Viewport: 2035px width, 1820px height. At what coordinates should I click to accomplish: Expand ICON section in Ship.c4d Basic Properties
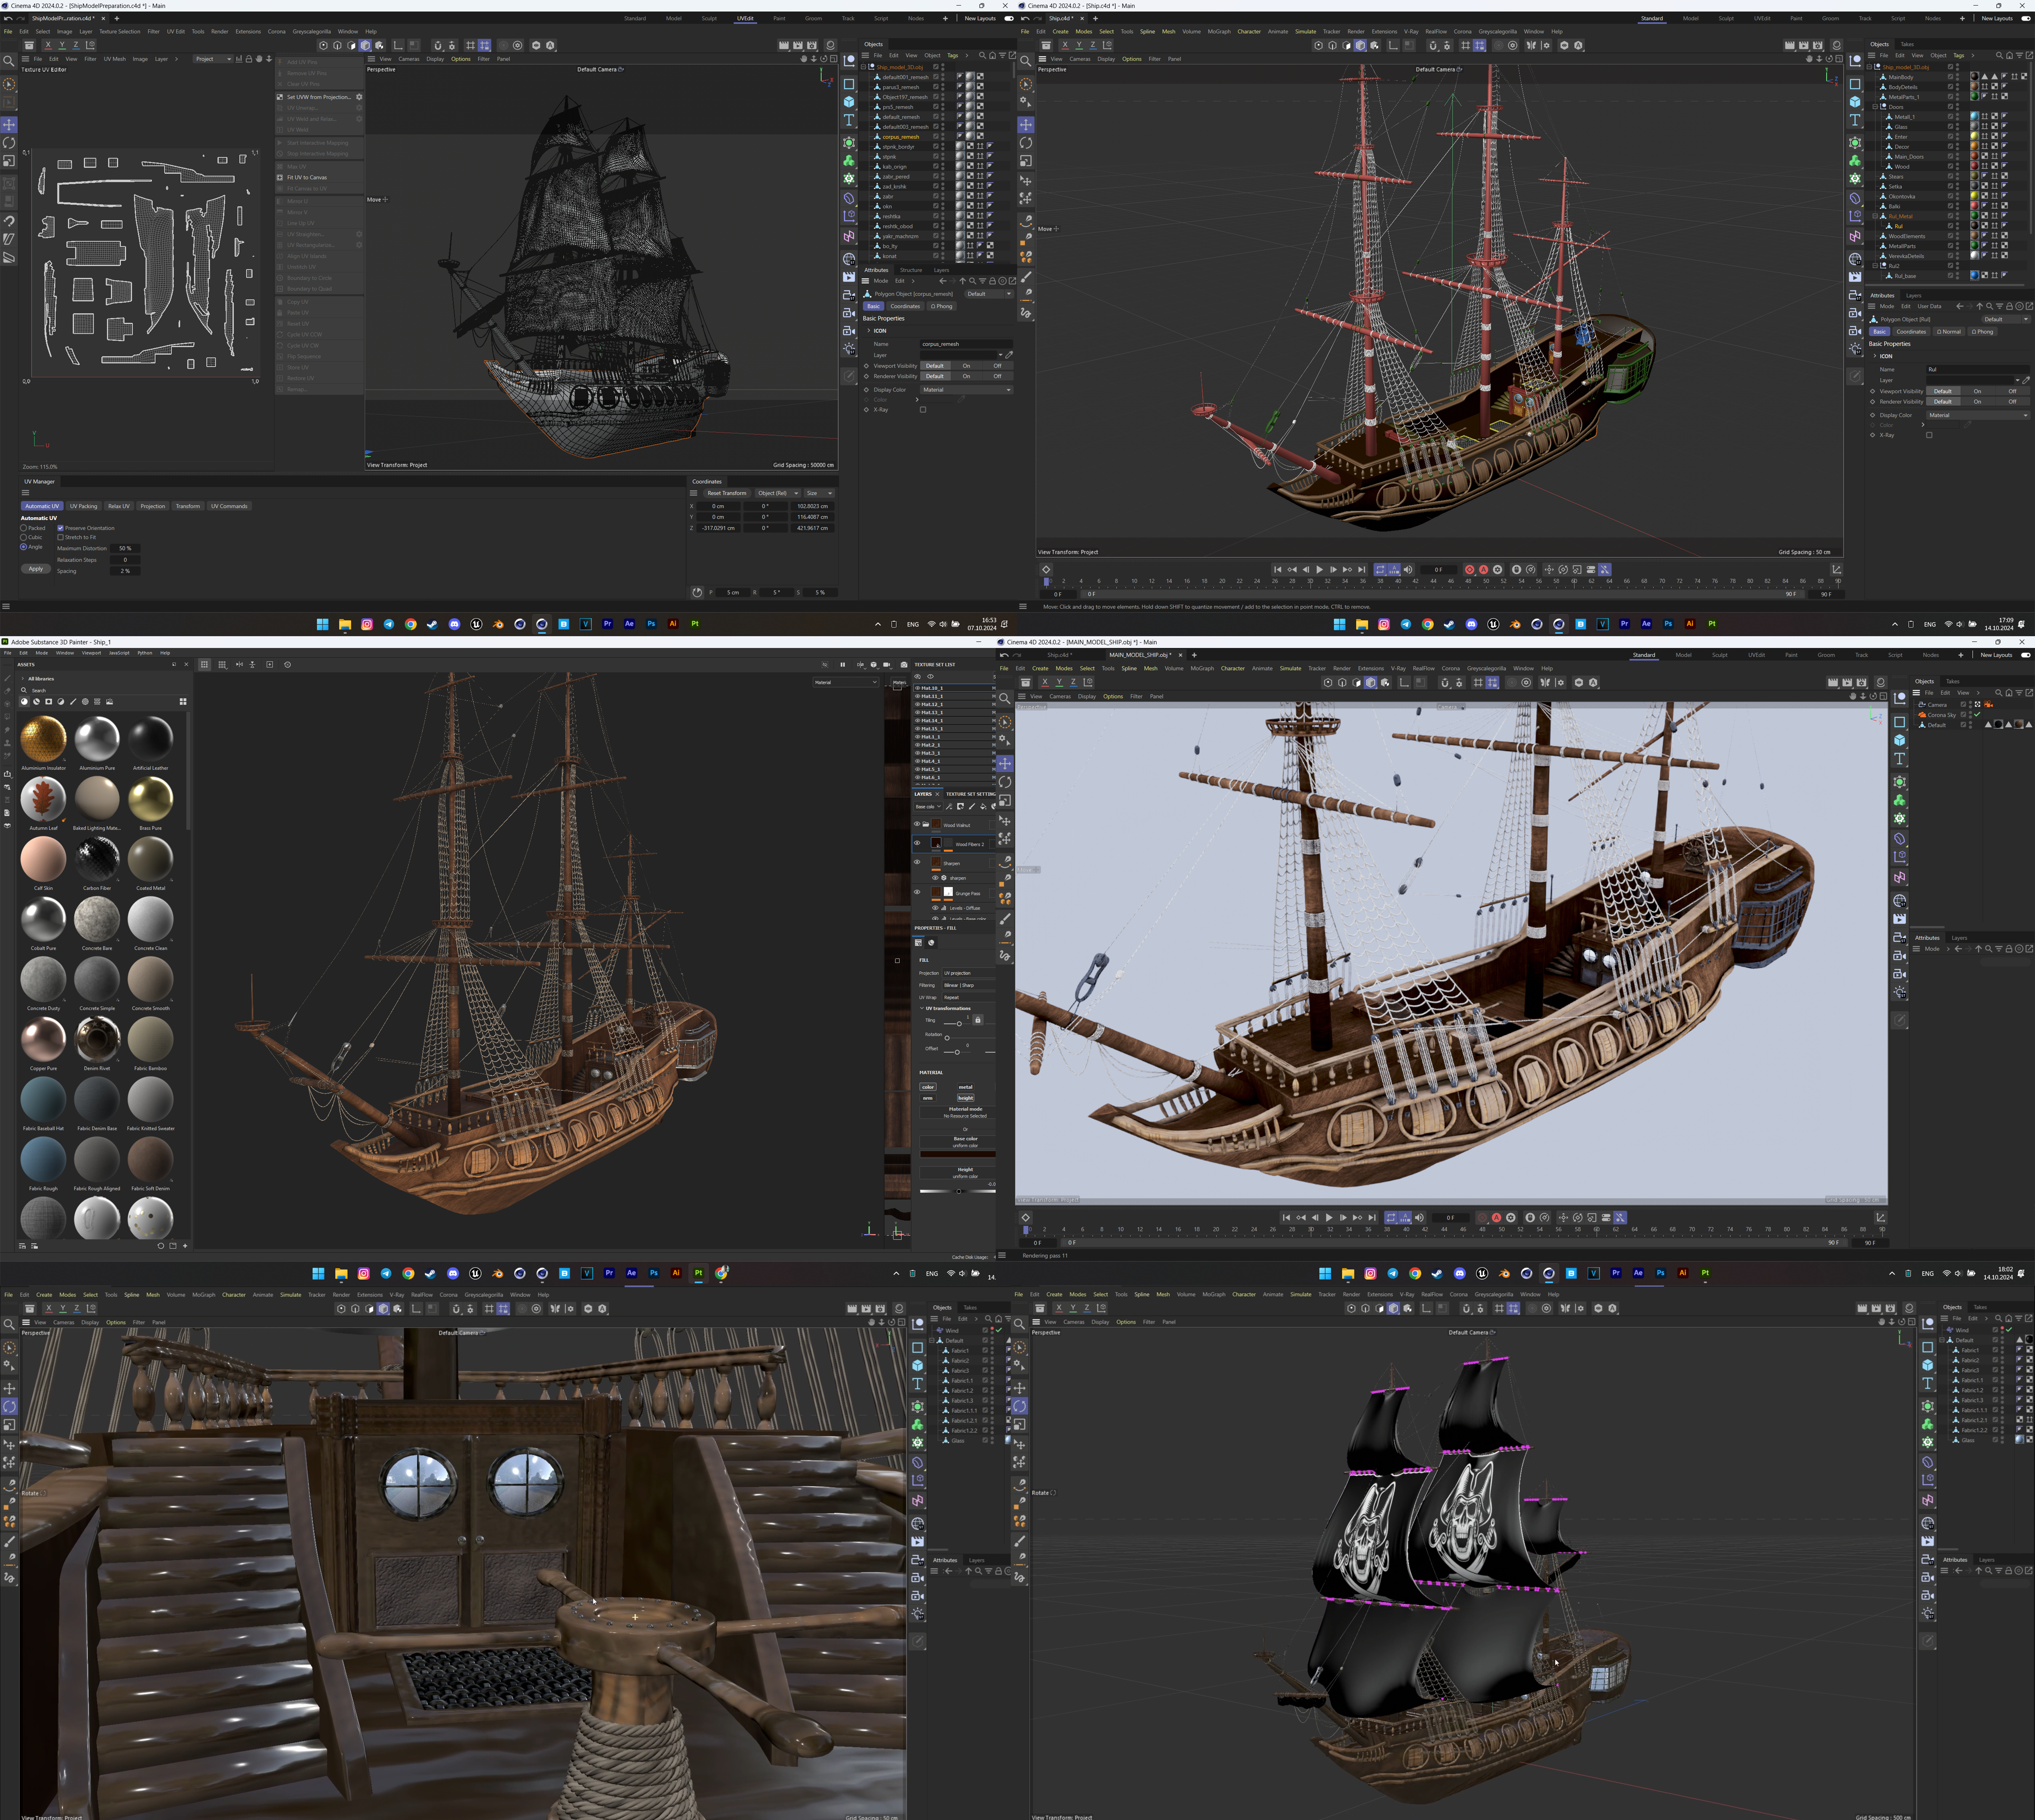point(1875,356)
